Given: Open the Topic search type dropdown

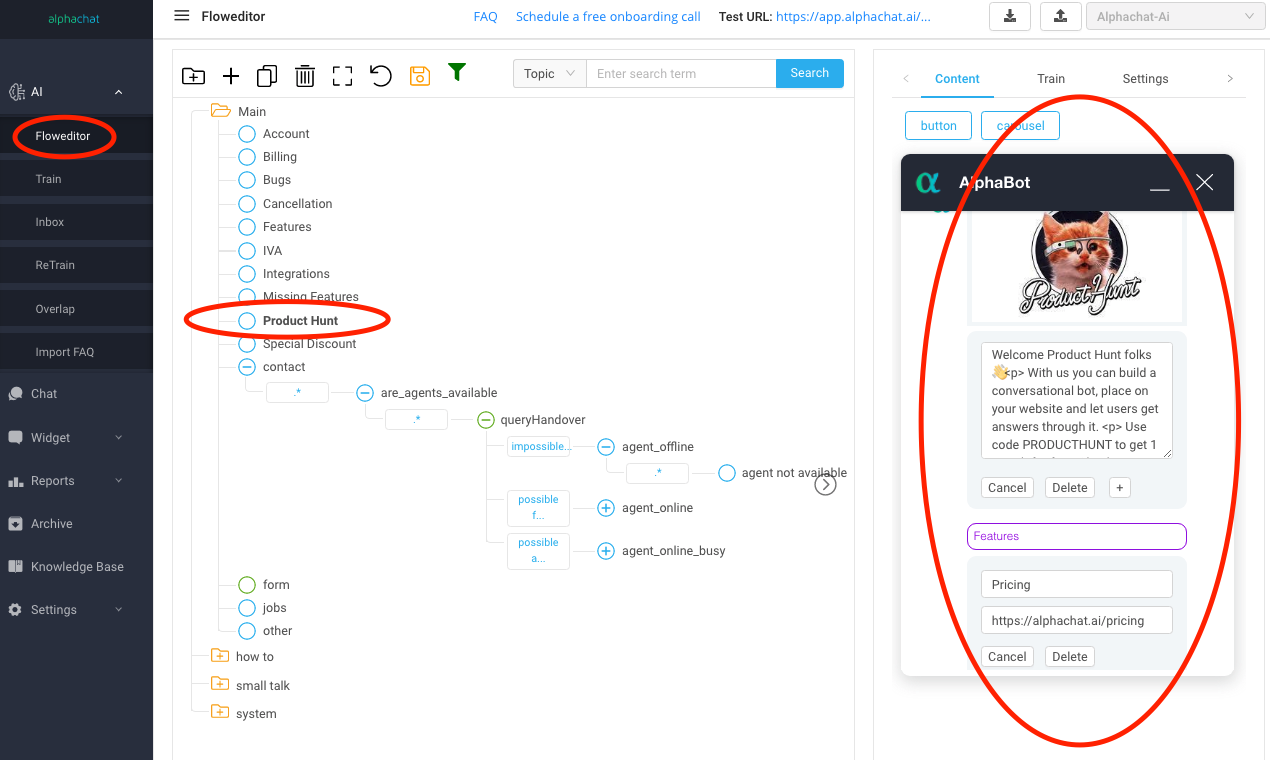Looking at the screenshot, I should (549, 73).
